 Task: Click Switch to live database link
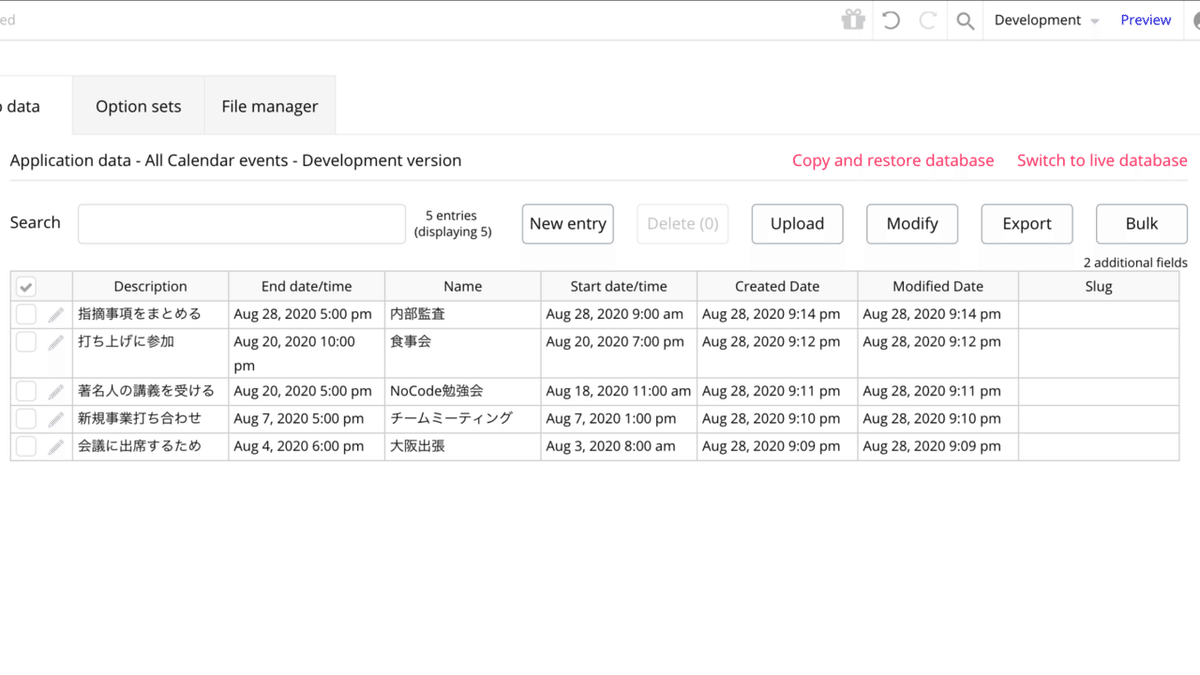(1102, 161)
